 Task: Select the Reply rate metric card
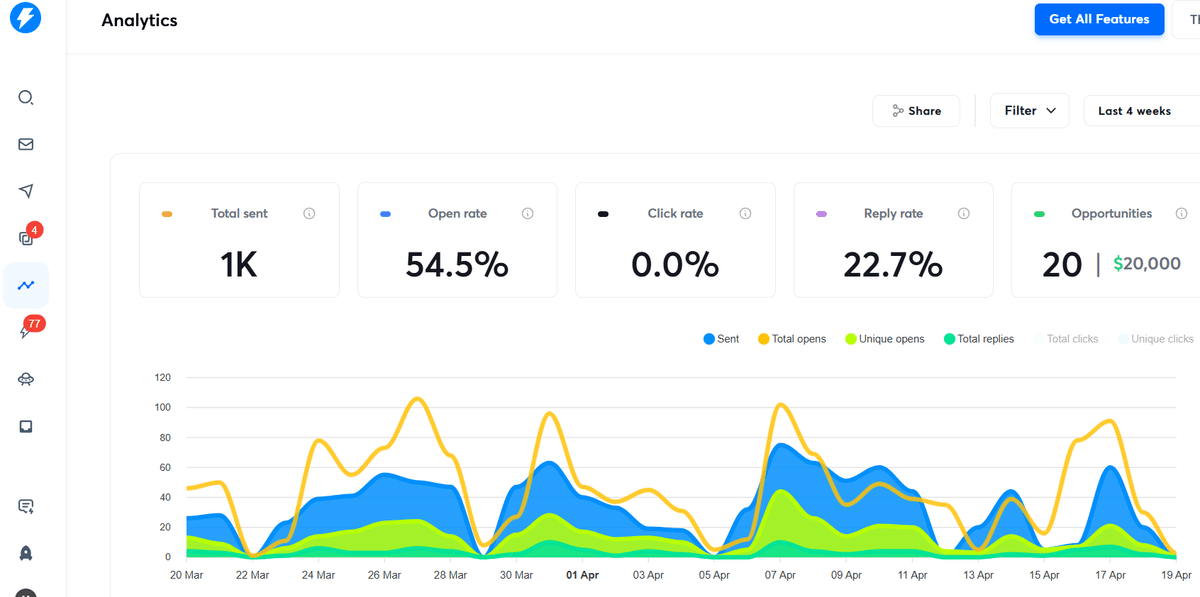(893, 240)
